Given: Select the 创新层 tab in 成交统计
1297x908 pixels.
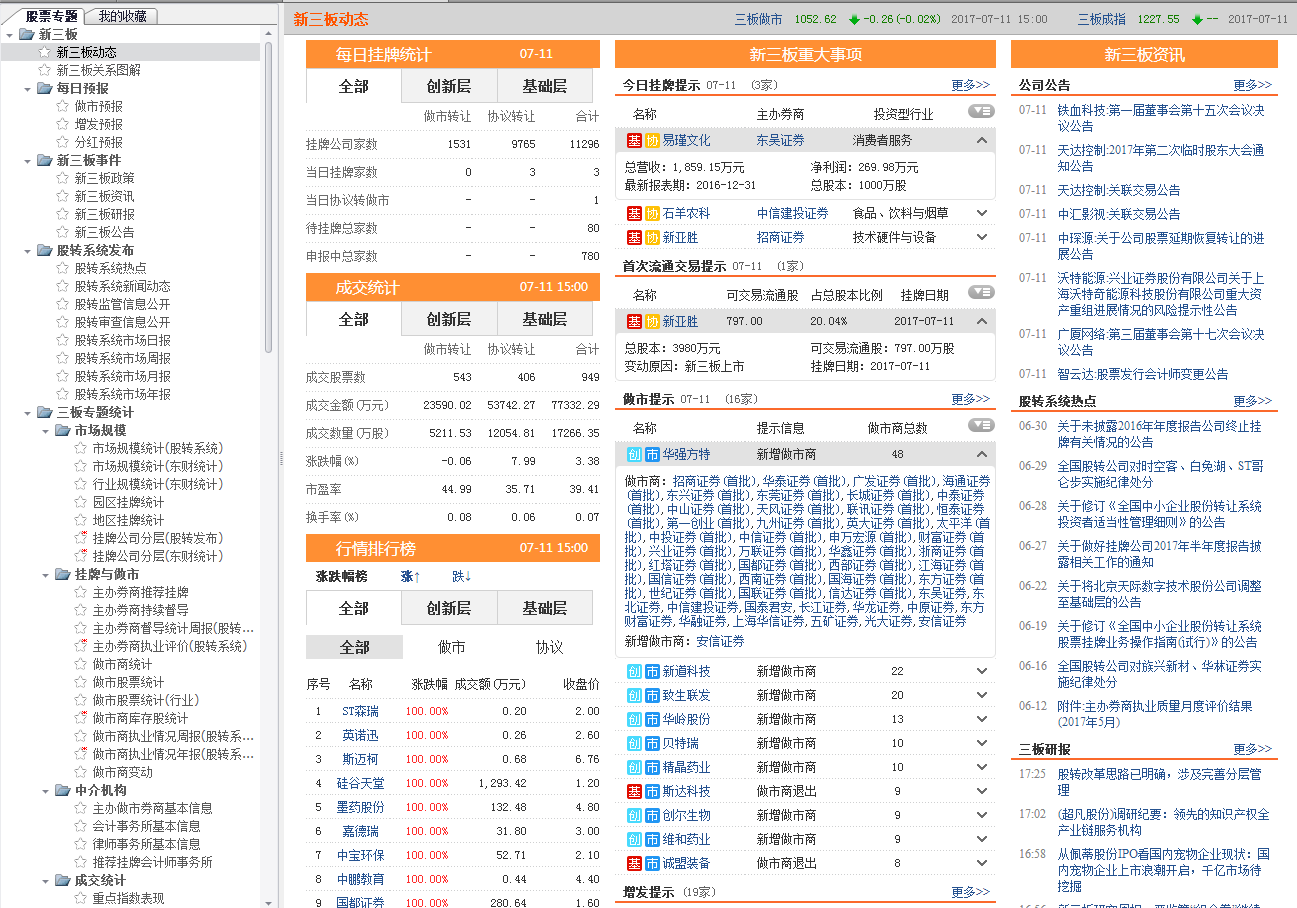Looking at the screenshot, I should (x=450, y=321).
